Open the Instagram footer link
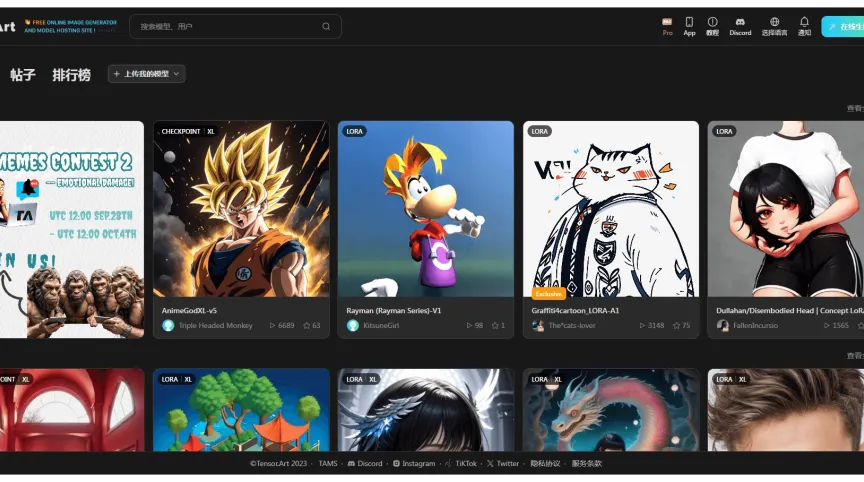 click(414, 463)
